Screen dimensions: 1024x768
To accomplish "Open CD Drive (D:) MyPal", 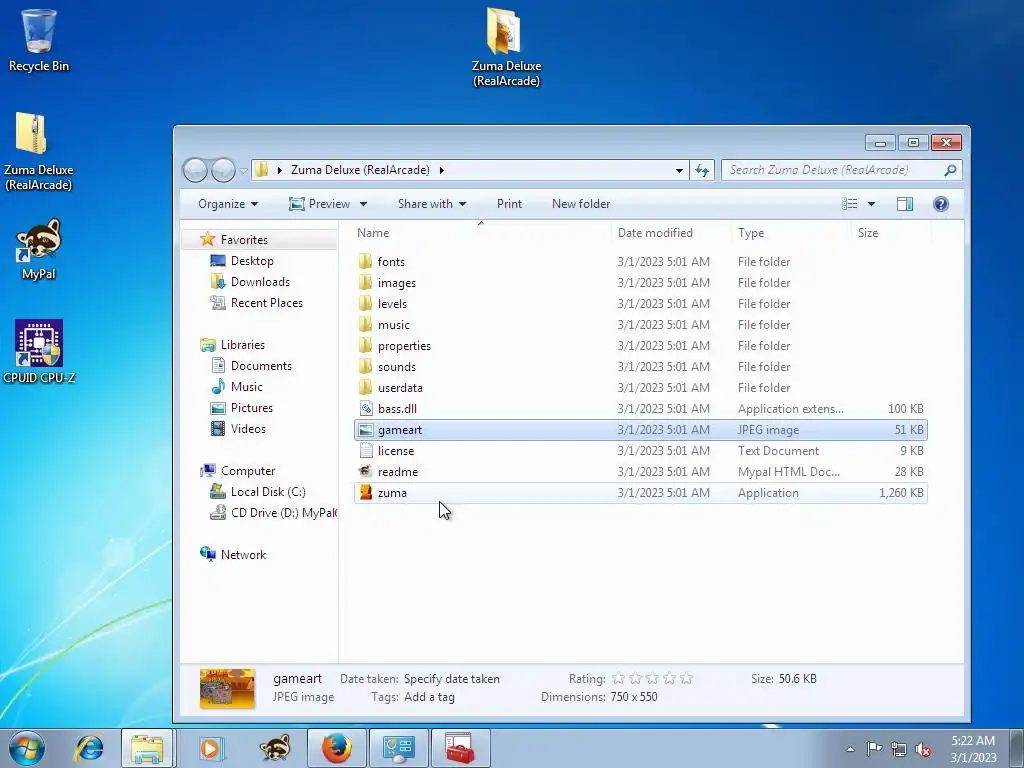I will click(283, 513).
